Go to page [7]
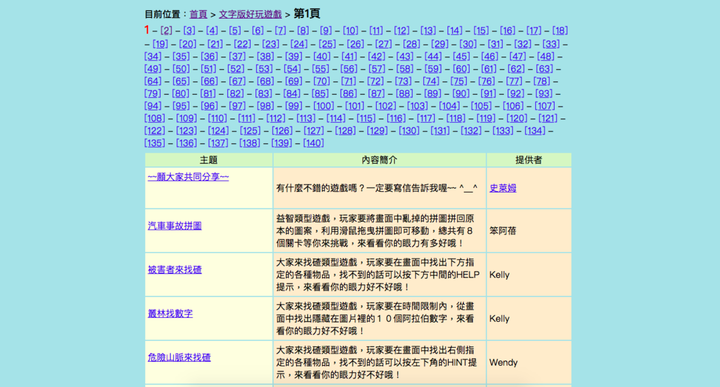720x387 pixels. coord(280,31)
